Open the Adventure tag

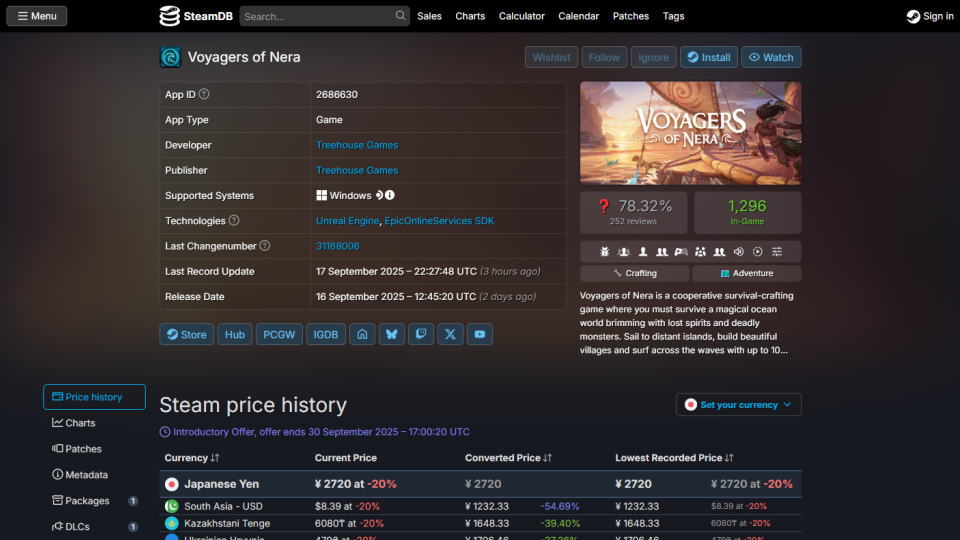[x=747, y=273]
